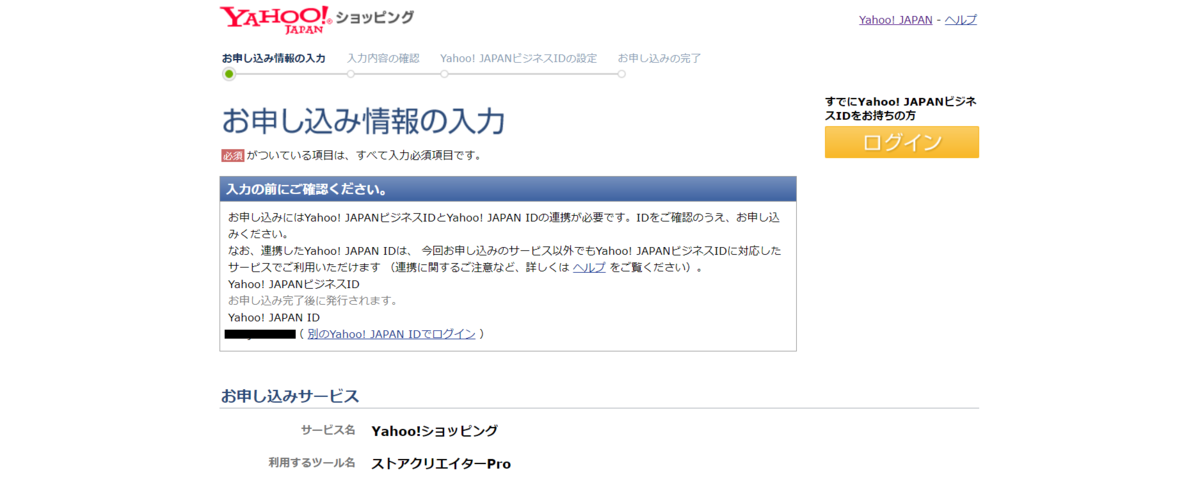
Task: Click the blacked-out Yahoo! JAPAN ID value
Action: click(260, 334)
